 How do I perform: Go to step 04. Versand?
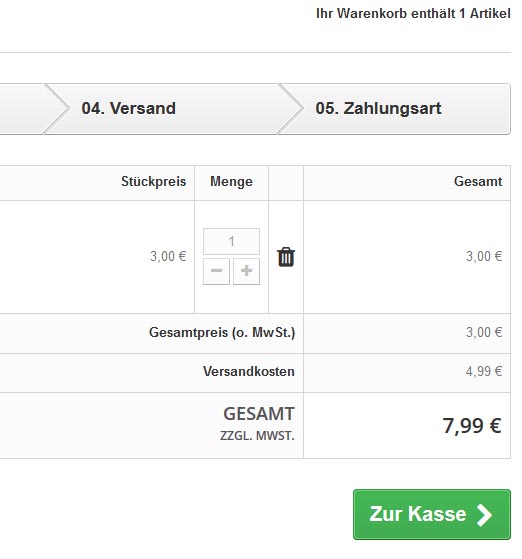162,109
